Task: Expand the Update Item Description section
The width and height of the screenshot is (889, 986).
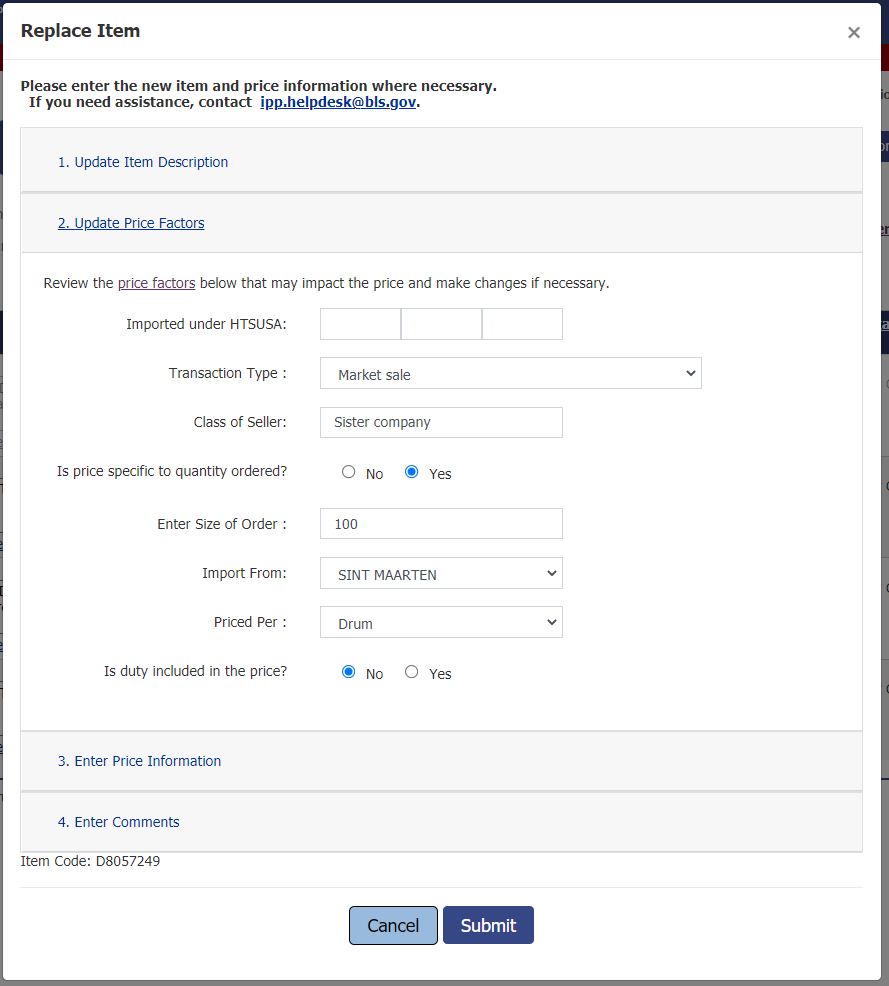Action: (x=143, y=162)
